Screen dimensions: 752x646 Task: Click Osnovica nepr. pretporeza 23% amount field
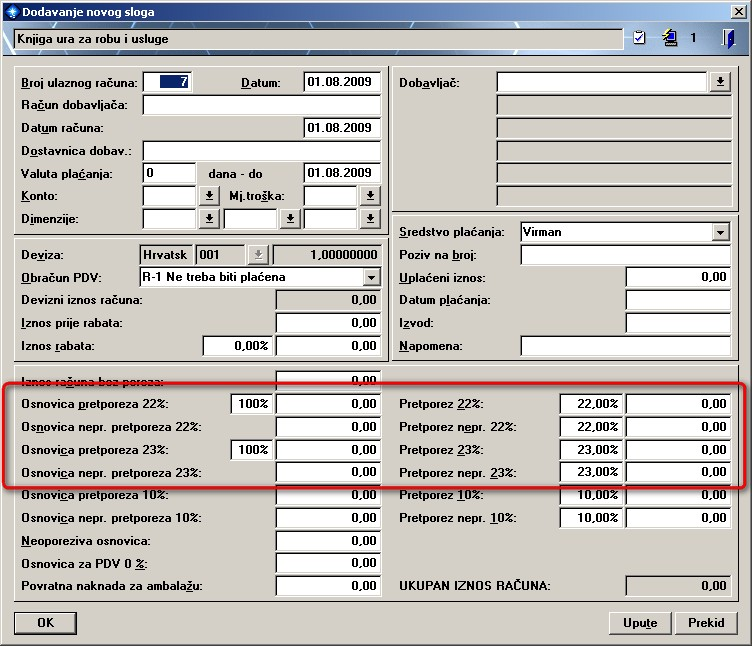click(329, 472)
